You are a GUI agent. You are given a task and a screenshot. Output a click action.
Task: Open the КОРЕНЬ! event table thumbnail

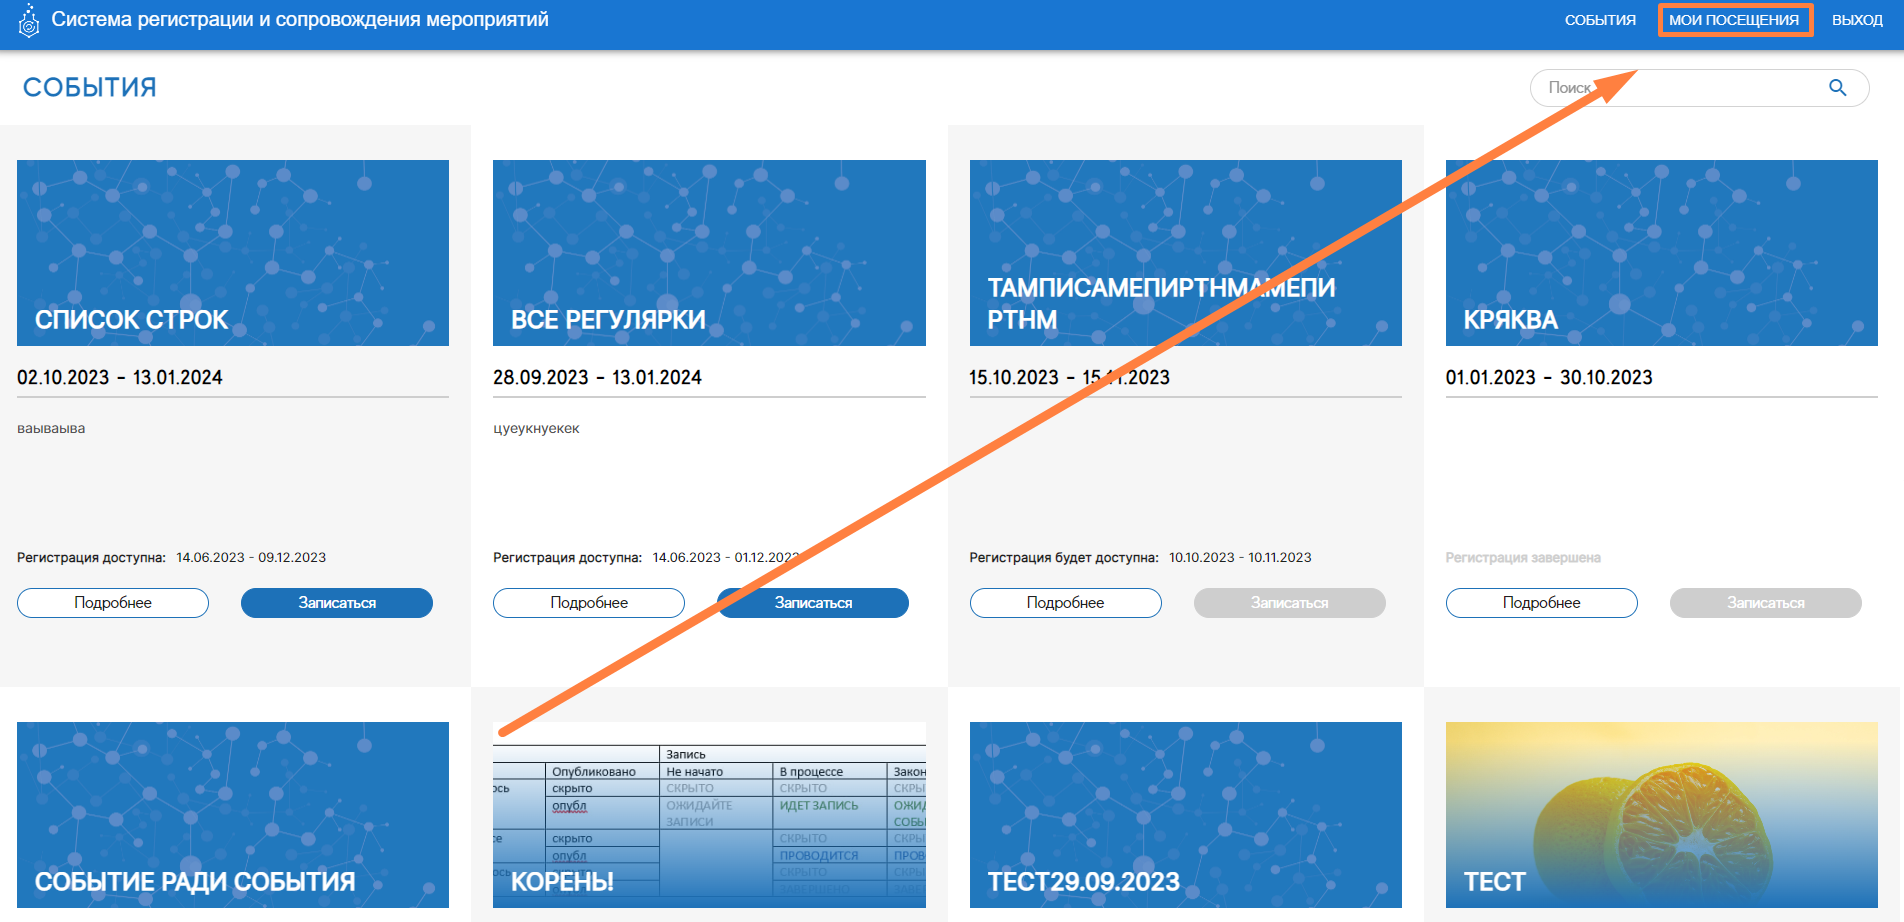click(709, 814)
